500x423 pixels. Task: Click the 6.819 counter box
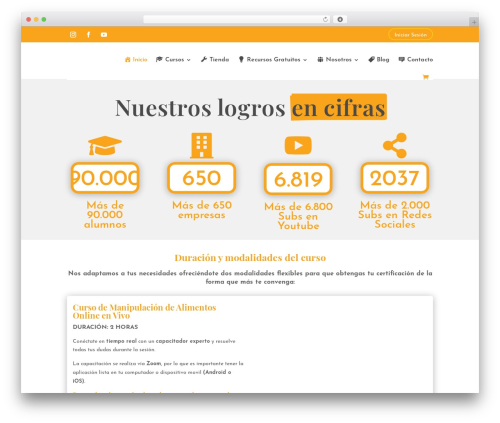click(x=298, y=179)
